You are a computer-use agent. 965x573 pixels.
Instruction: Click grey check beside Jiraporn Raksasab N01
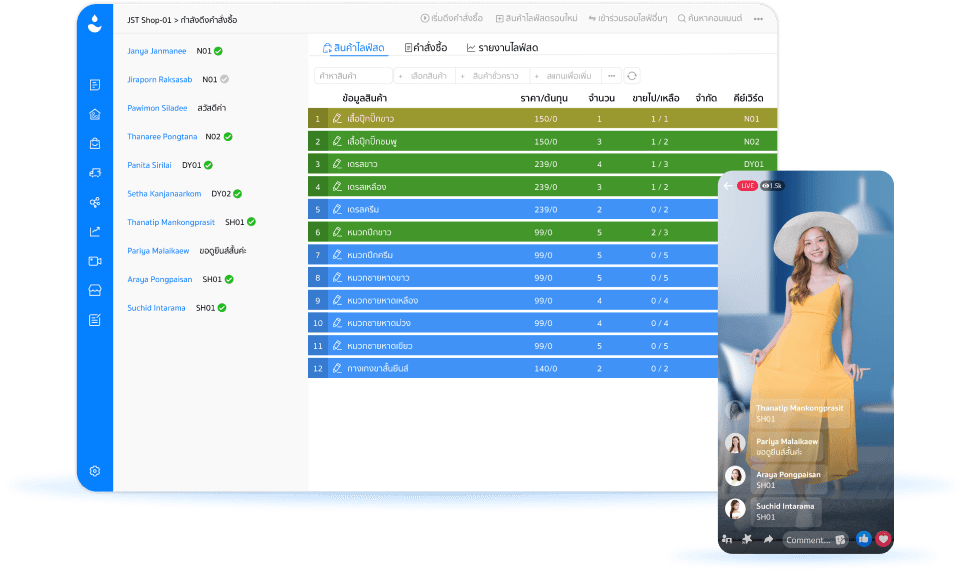225,79
